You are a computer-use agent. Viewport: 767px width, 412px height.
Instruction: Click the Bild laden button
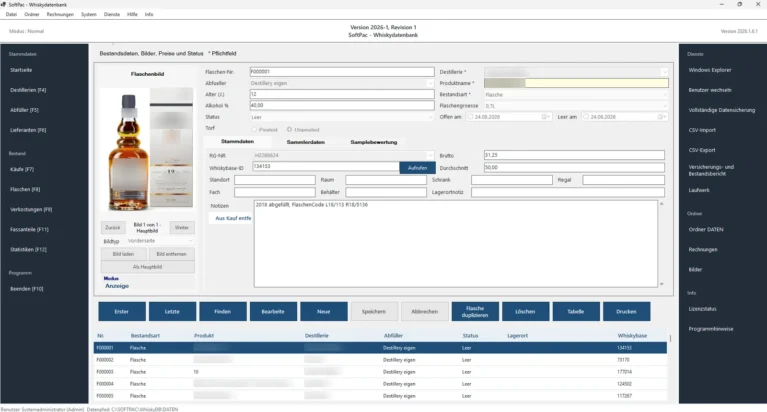click(x=123, y=254)
